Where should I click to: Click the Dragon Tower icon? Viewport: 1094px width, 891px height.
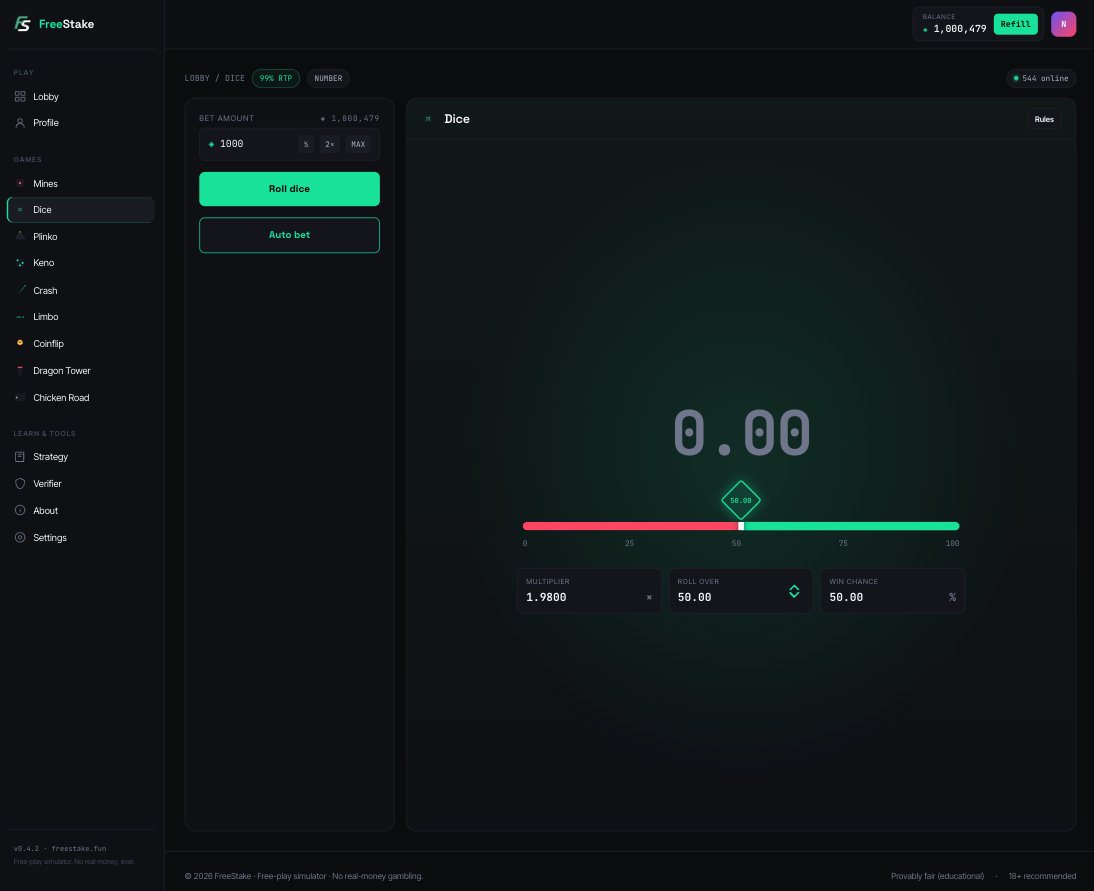pos(20,370)
